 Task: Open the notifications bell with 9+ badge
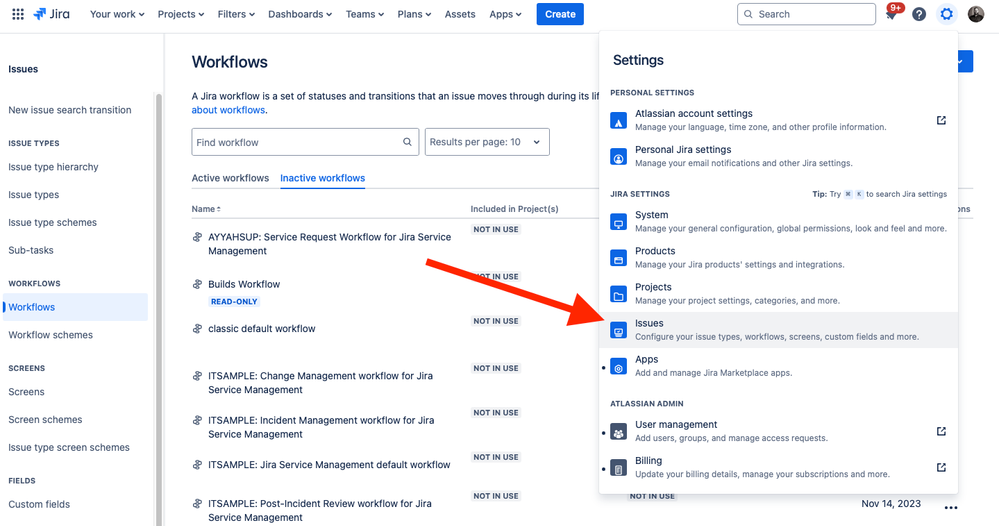(891, 14)
